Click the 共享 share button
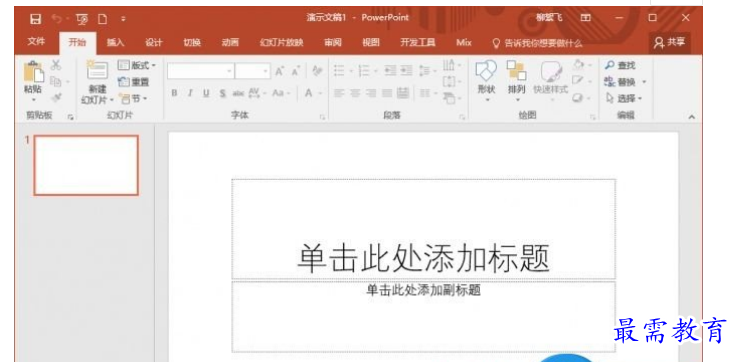The height and width of the screenshot is (362, 735). 669,43
